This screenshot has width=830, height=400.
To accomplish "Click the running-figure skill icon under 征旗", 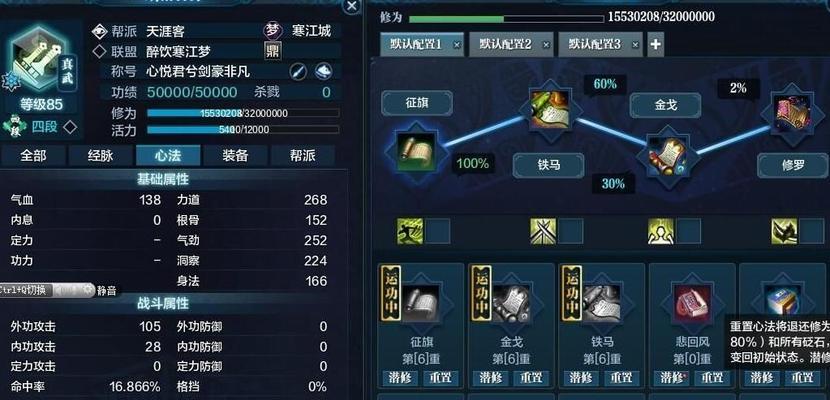I will pyautogui.click(x=410, y=231).
